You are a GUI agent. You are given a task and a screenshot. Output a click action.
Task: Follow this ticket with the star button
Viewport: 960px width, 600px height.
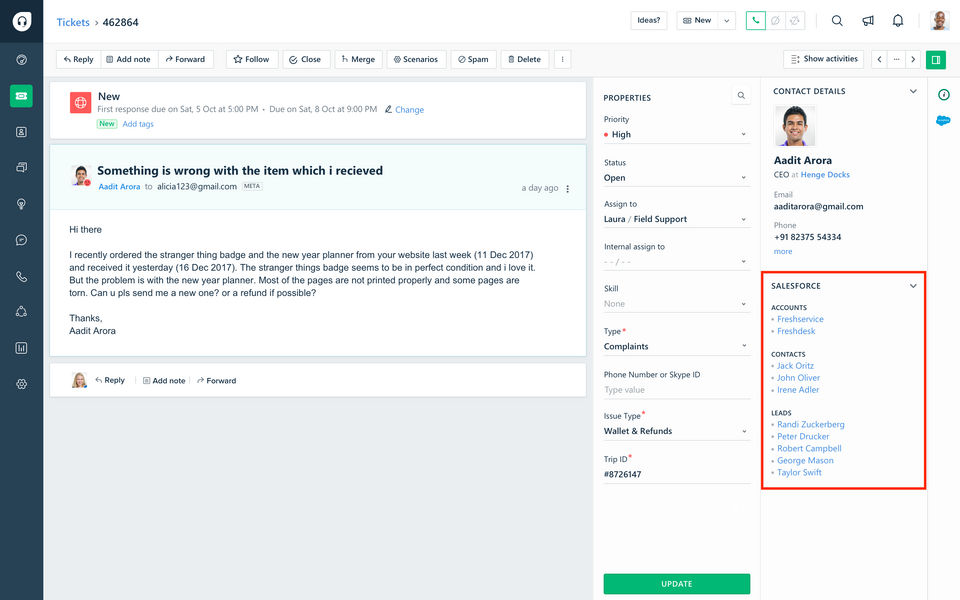click(251, 60)
